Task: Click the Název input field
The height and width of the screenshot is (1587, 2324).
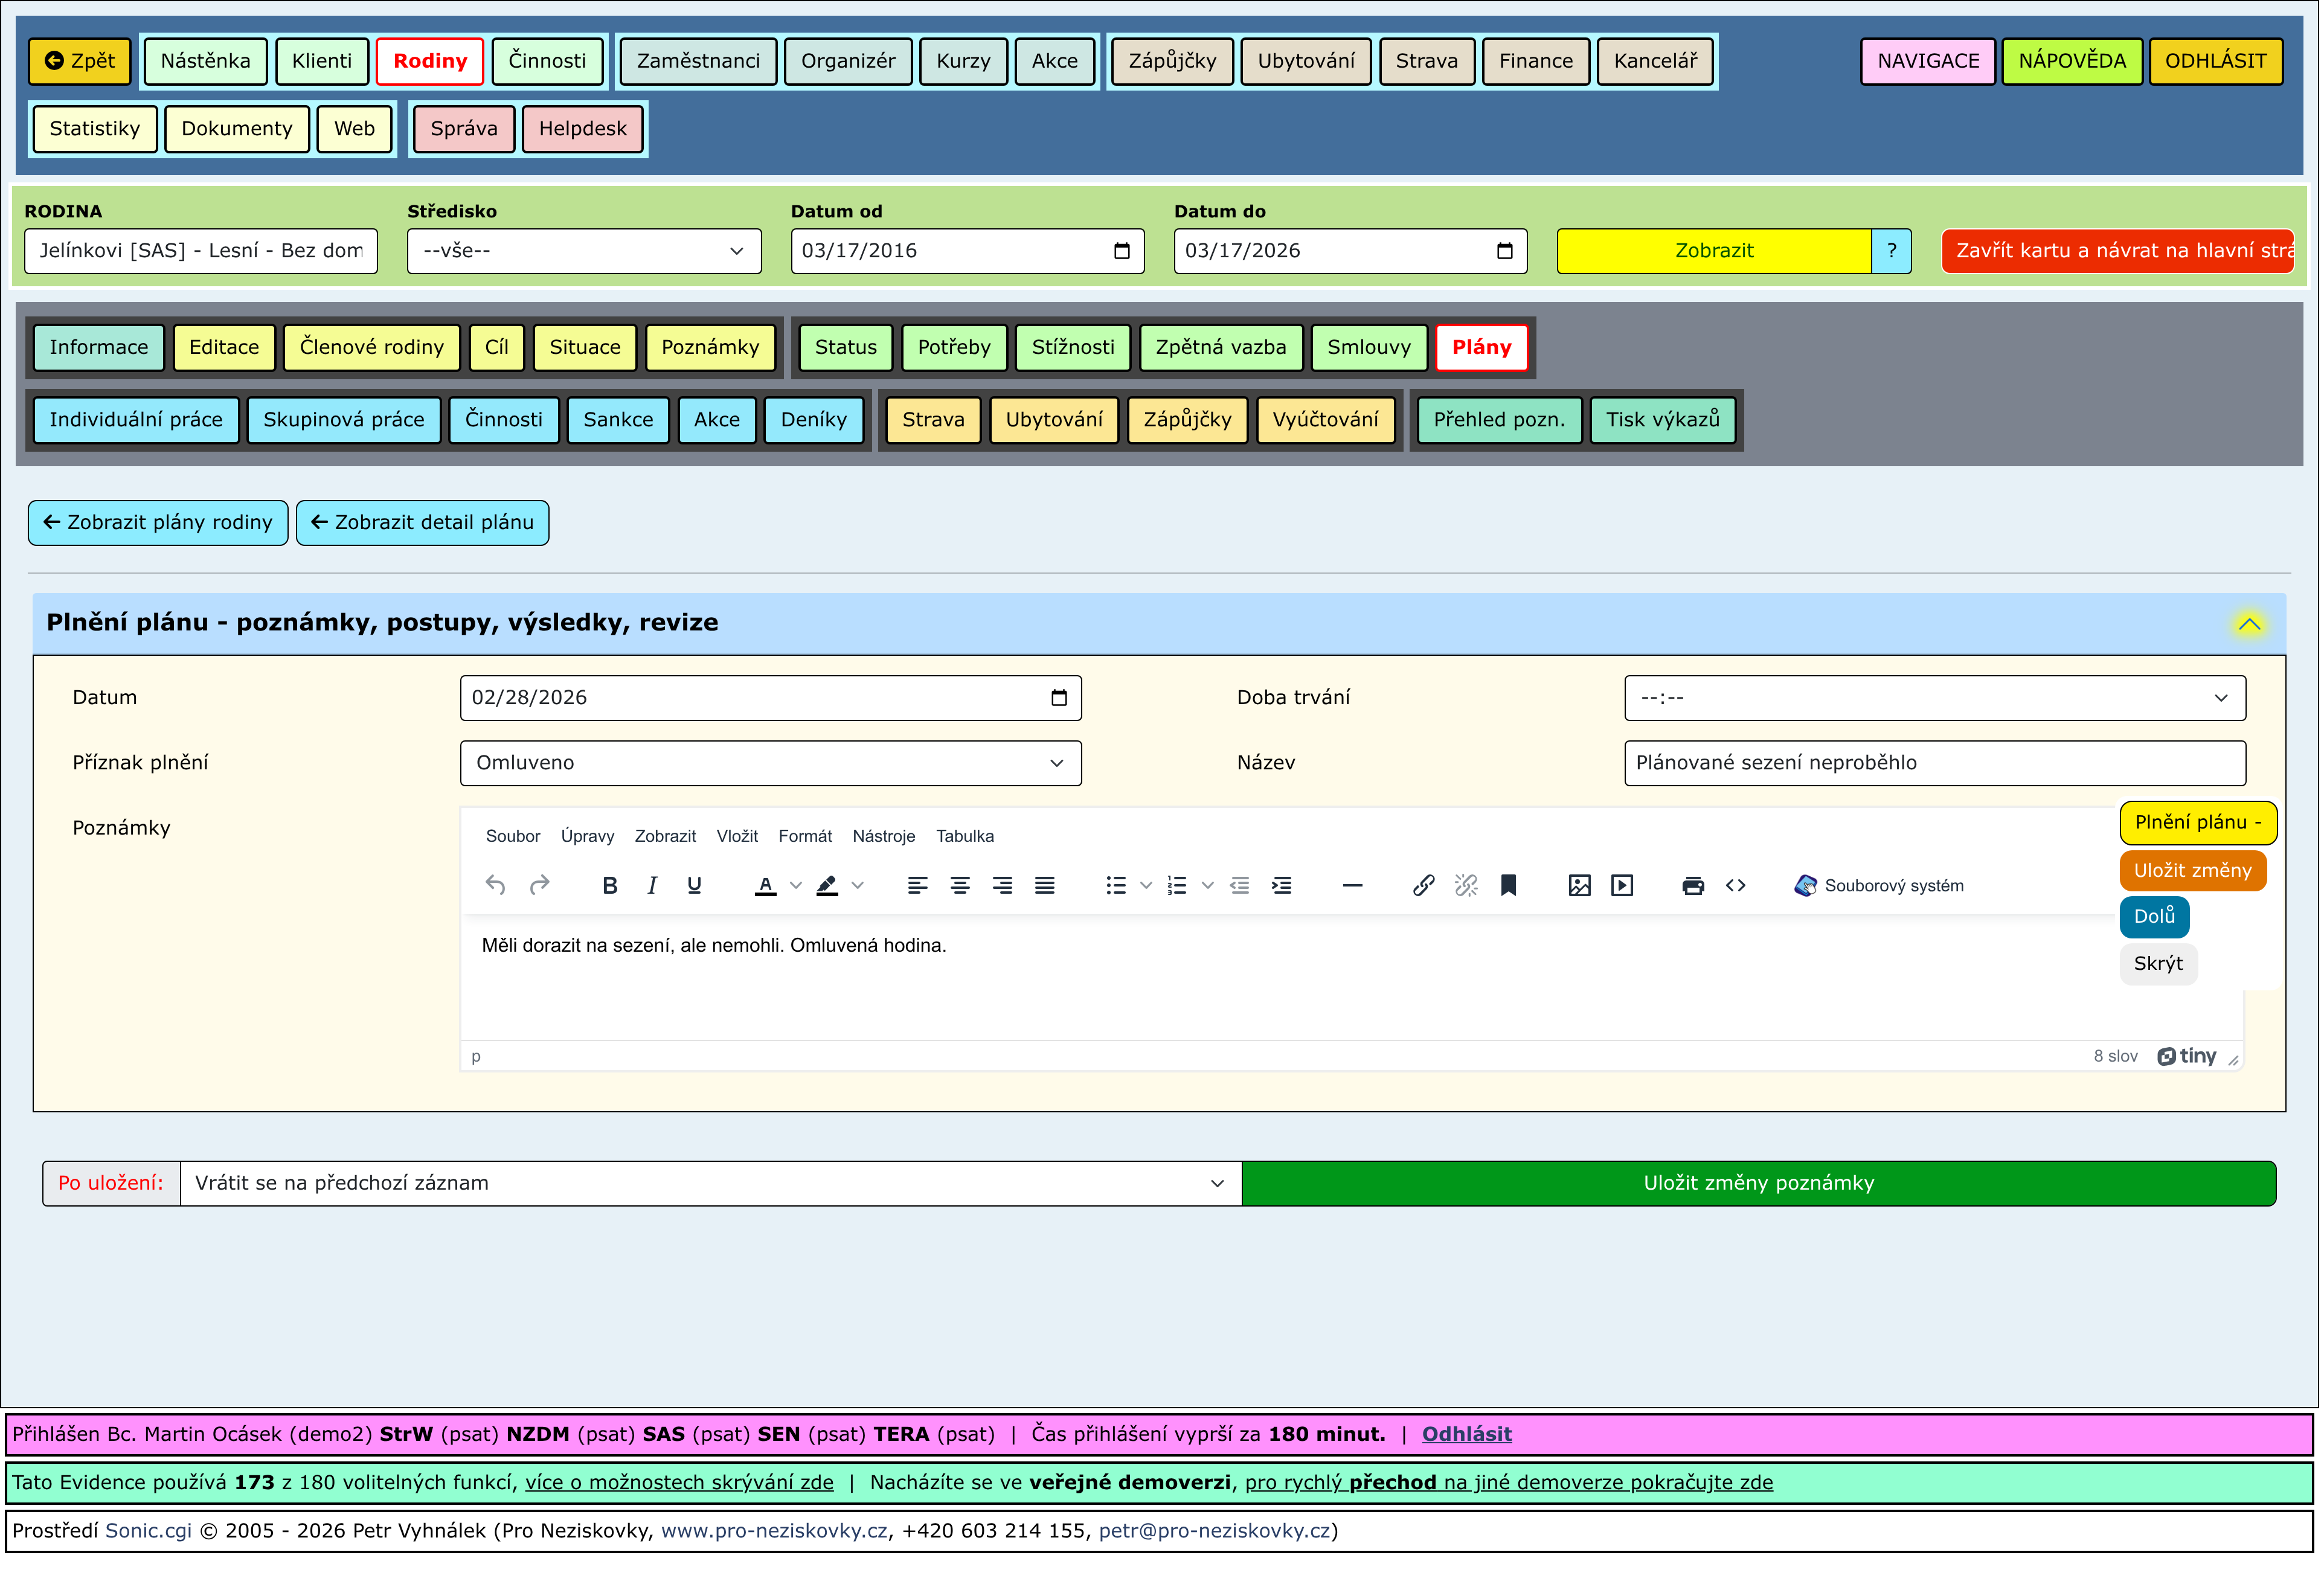Action: click(1934, 763)
